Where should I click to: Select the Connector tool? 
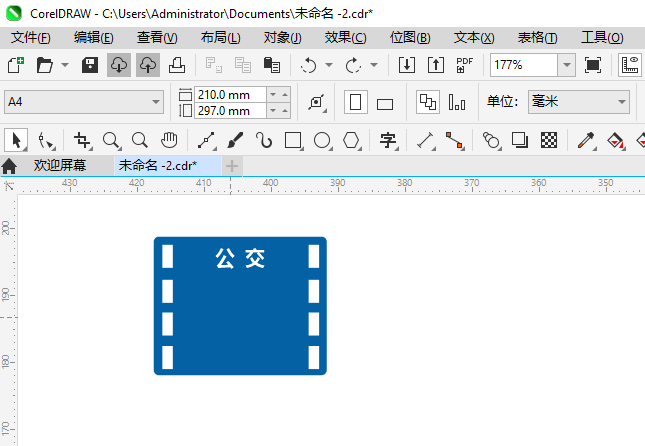(x=455, y=141)
